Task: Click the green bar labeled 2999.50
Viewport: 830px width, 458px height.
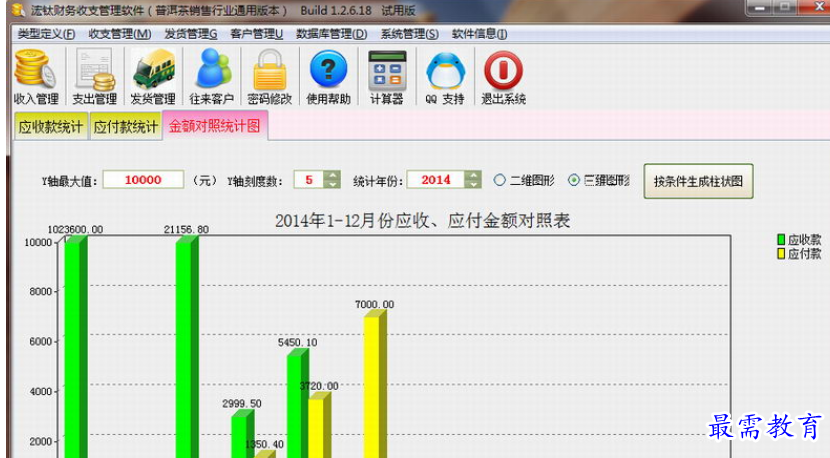Action: [241, 435]
